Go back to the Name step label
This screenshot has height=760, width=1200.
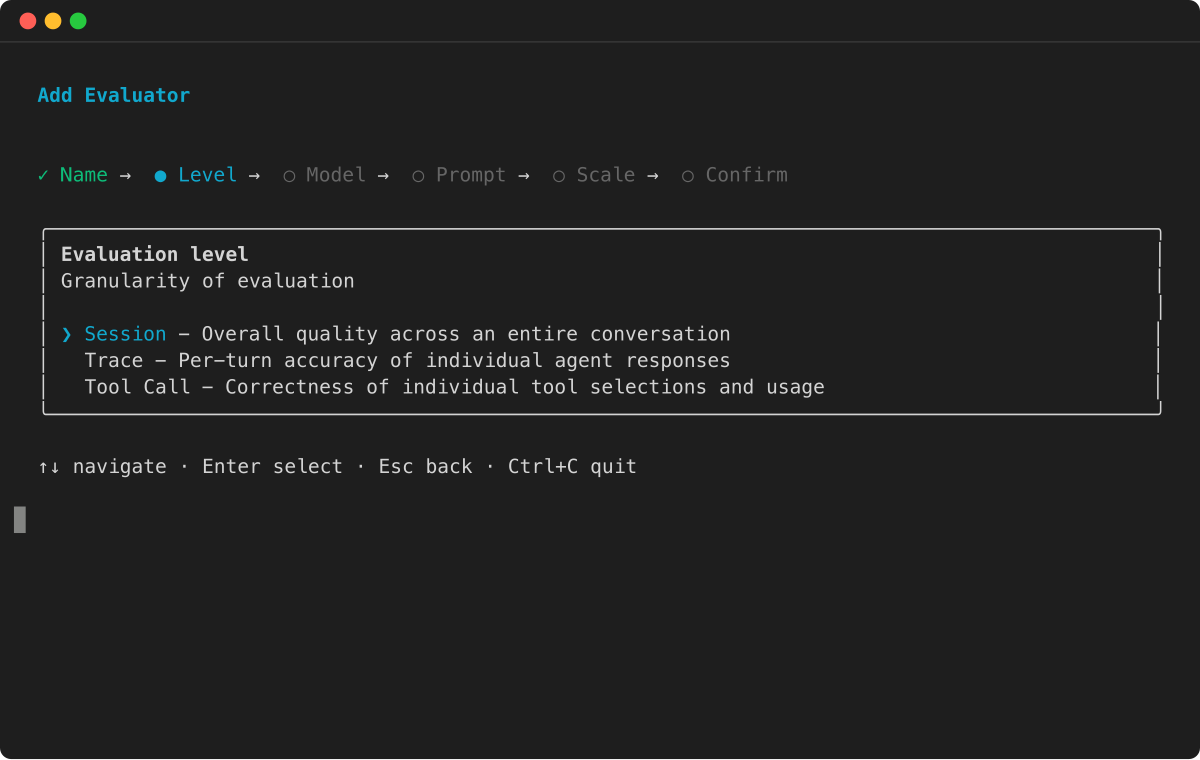pyautogui.click(x=83, y=175)
